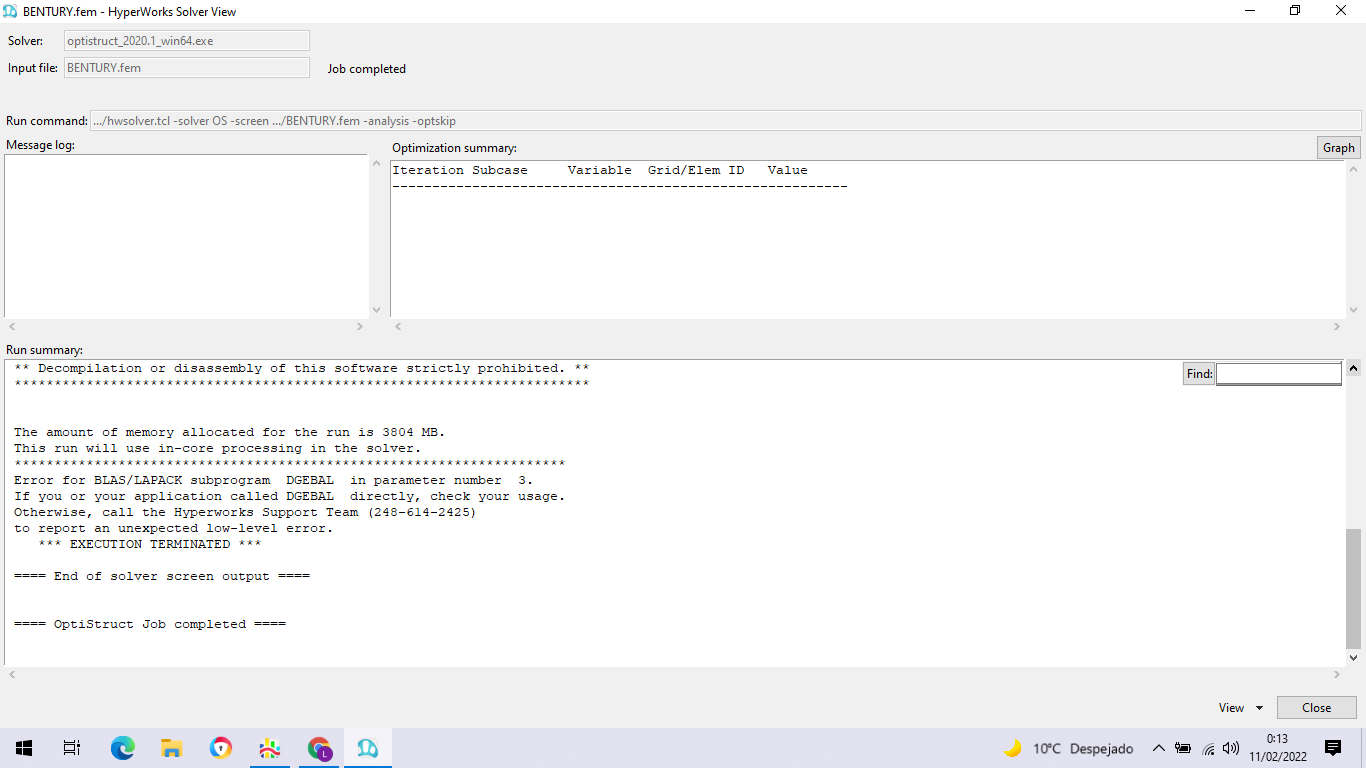Click the "Error for BLAS/LAPACK subprogram DGEBAL" line
1366x768 pixels.
274,480
